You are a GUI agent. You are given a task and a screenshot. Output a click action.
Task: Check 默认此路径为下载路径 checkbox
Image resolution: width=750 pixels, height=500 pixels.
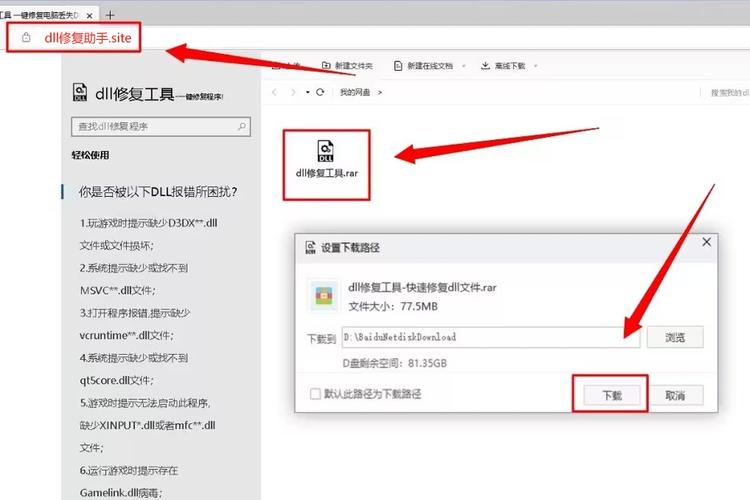[x=315, y=394]
